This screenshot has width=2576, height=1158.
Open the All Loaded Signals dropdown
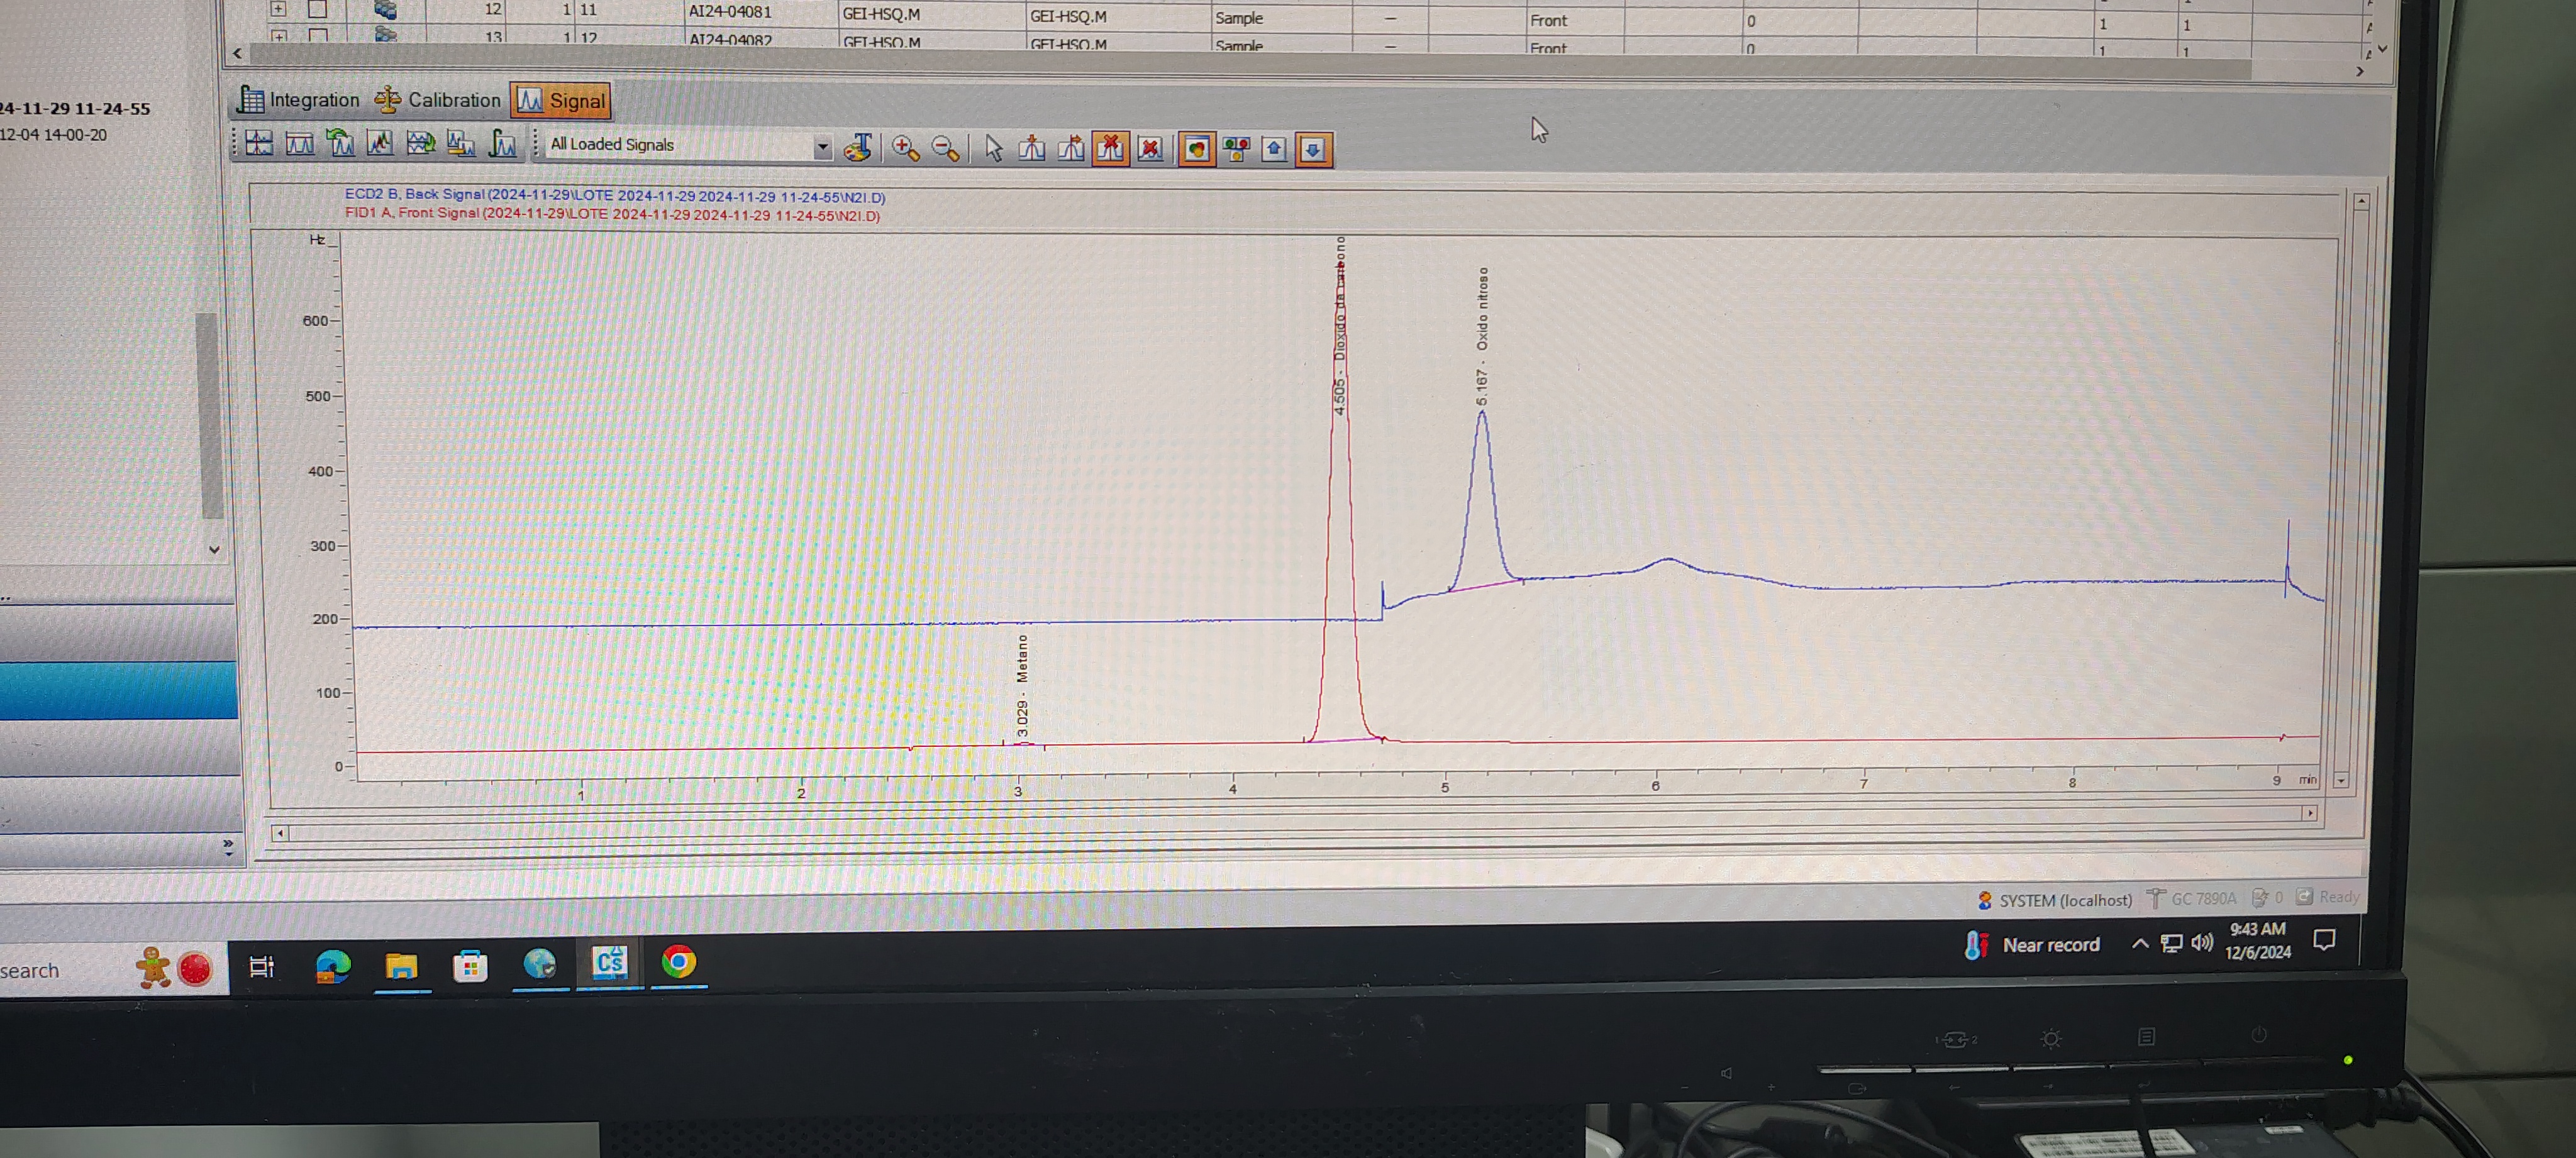point(822,147)
